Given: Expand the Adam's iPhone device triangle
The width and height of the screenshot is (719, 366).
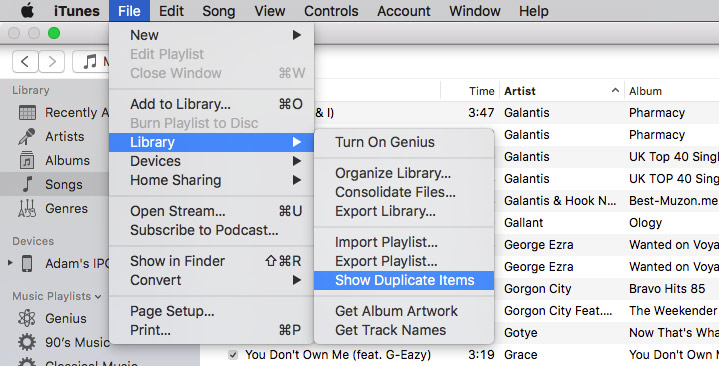Looking at the screenshot, I should click(10, 263).
